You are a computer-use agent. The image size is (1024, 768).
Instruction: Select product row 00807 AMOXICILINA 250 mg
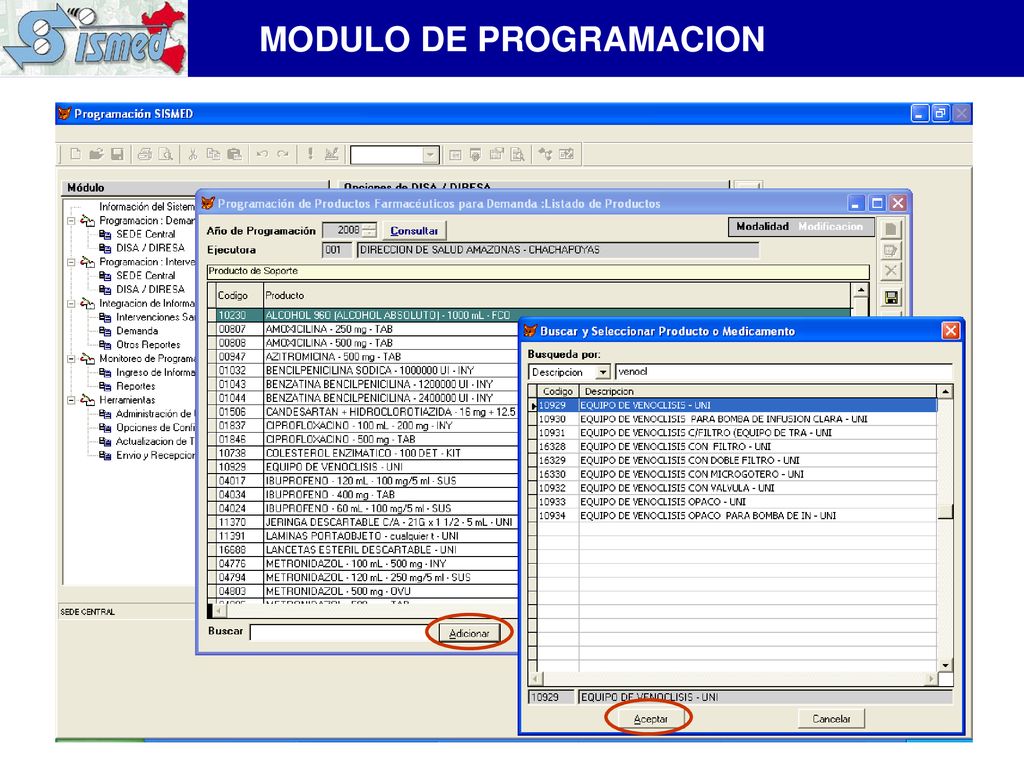[x=367, y=329]
